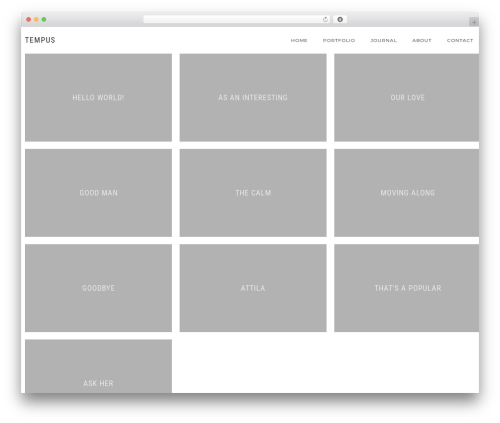The image size is (500, 423).
Task: Click the browser address bar field
Action: 237,20
